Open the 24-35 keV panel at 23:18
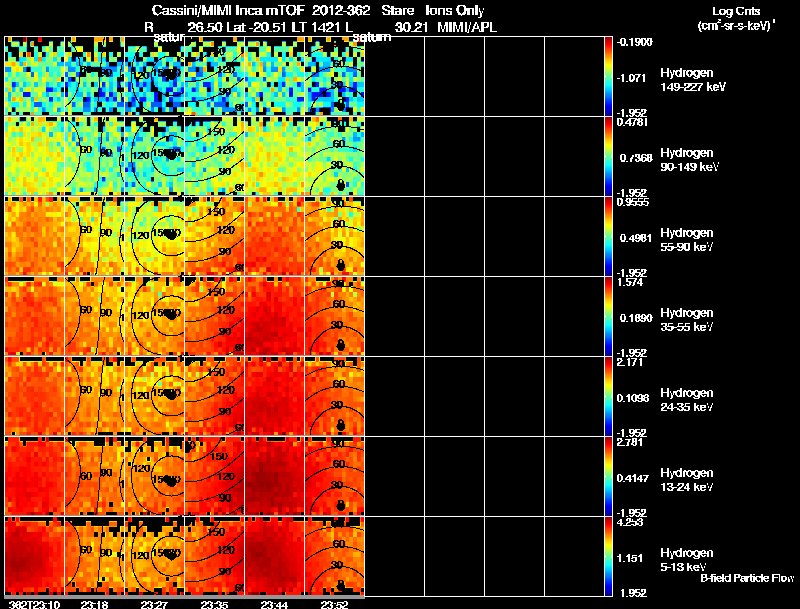The image size is (800, 609). click(x=94, y=396)
